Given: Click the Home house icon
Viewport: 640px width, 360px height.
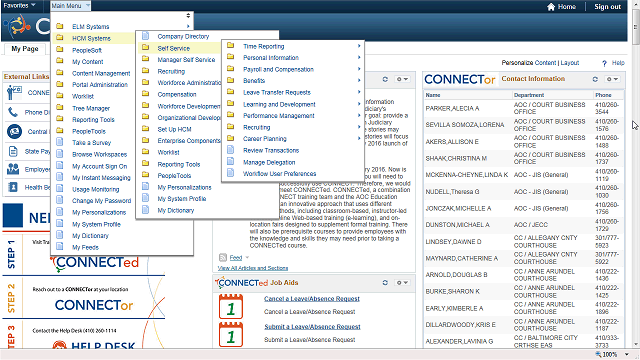Looking at the screenshot, I should pos(551,7).
